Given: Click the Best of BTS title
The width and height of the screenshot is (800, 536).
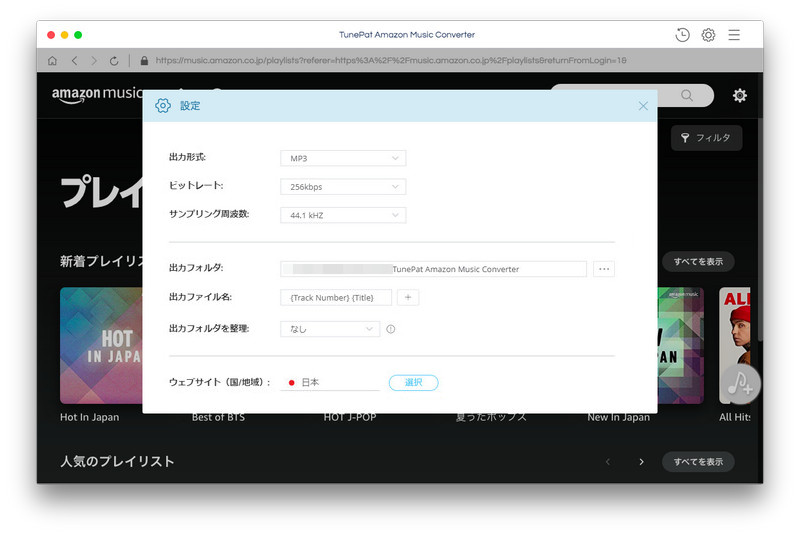Looking at the screenshot, I should [218, 417].
